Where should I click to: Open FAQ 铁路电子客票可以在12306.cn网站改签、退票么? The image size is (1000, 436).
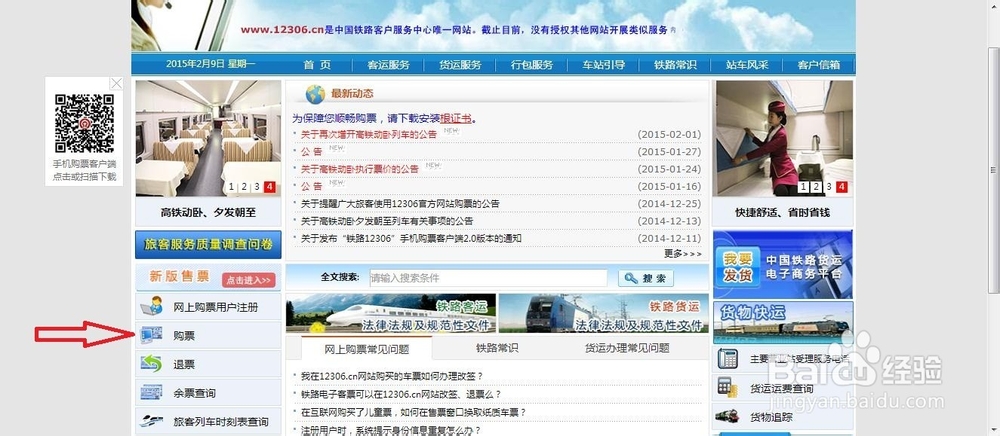(x=401, y=394)
